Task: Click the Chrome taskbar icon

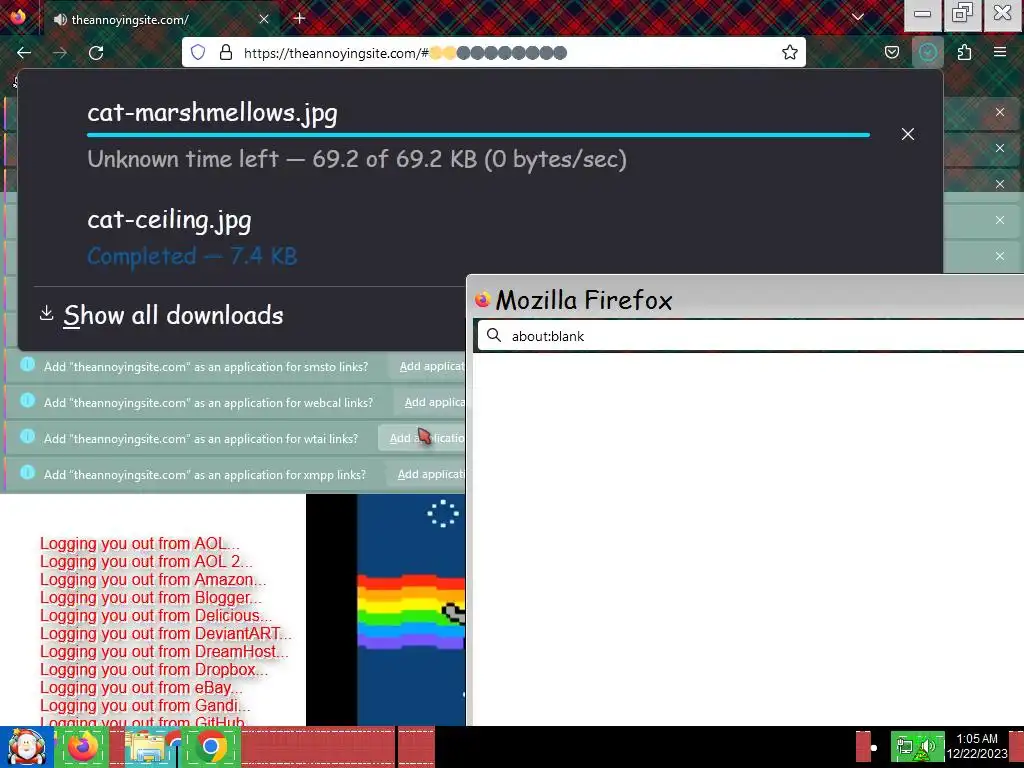Action: pos(210,747)
